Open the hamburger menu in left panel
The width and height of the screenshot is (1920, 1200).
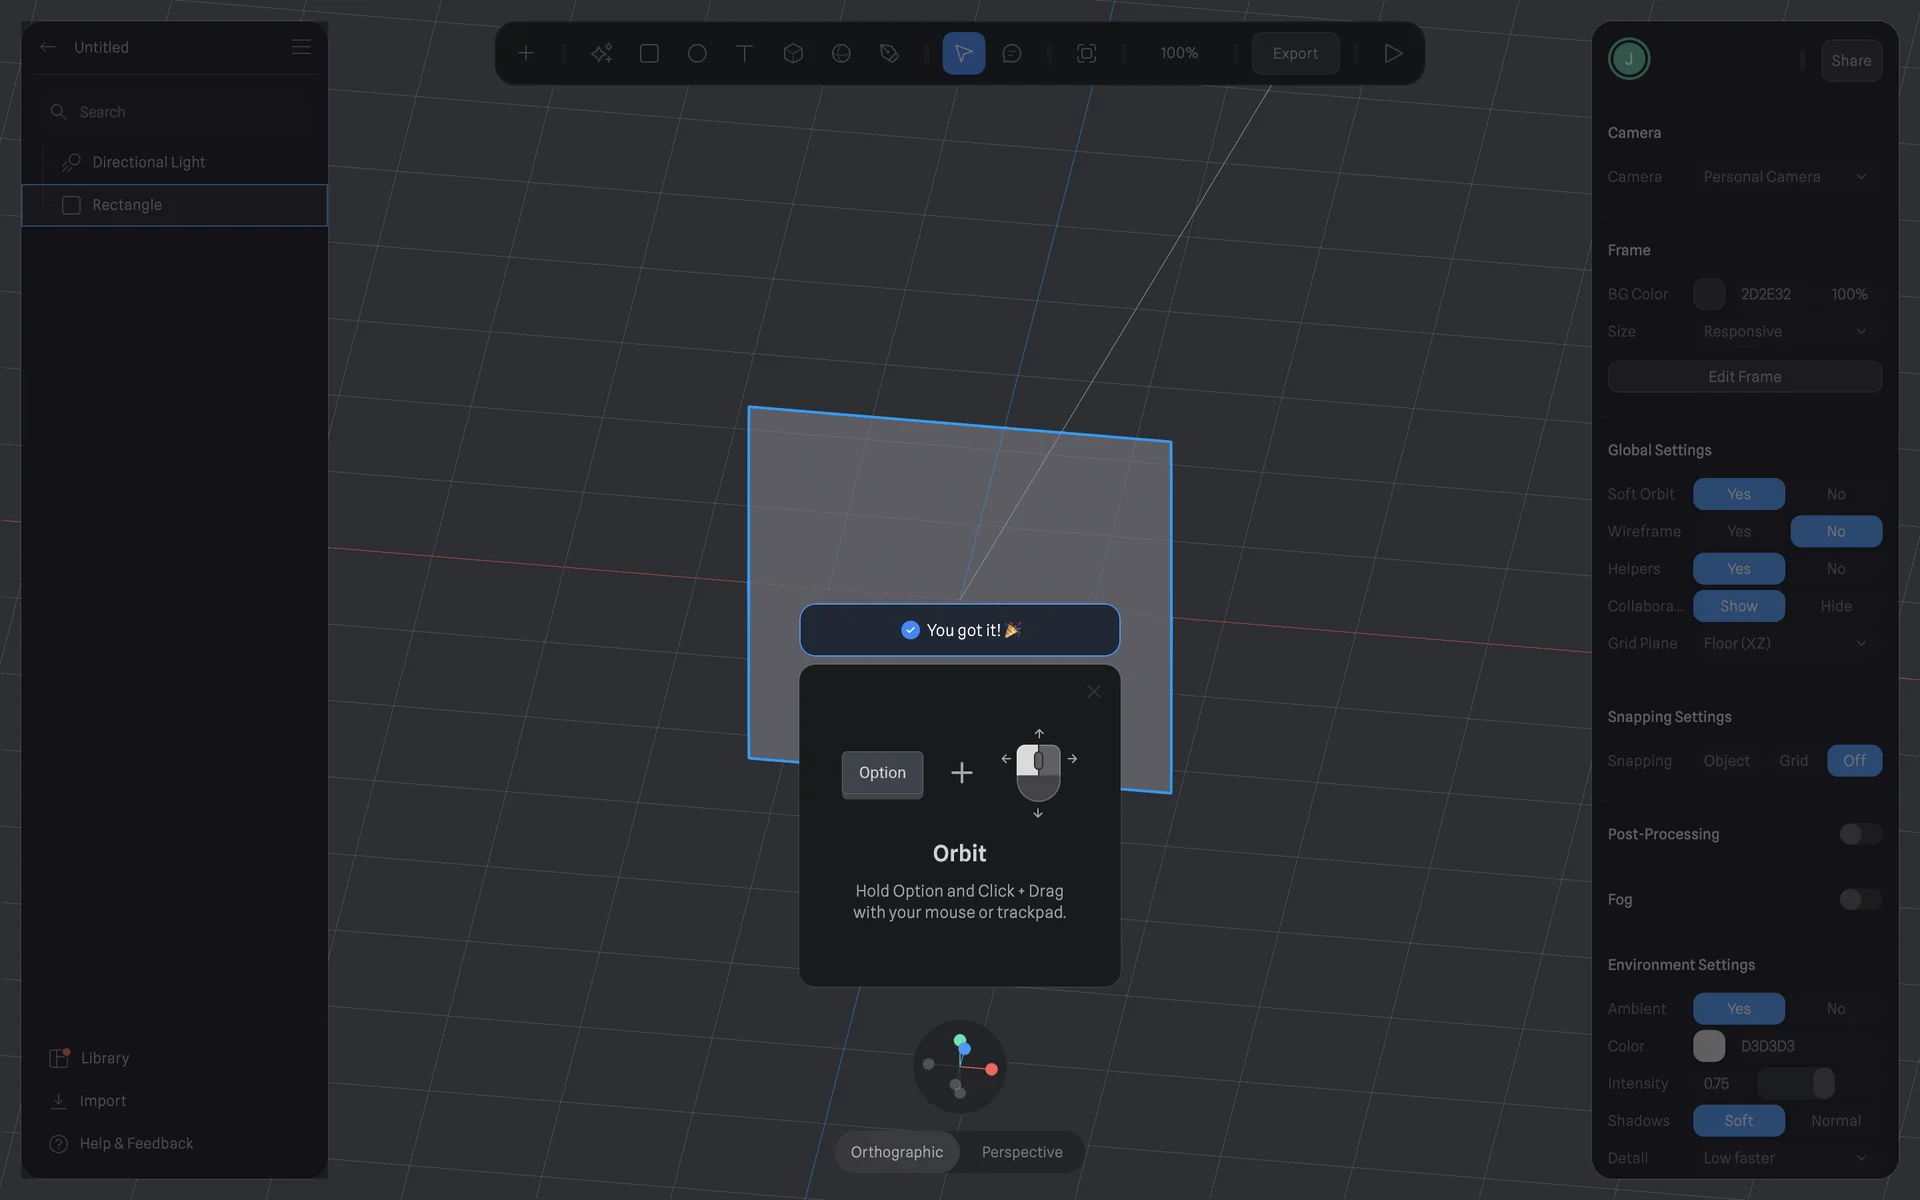point(301,47)
